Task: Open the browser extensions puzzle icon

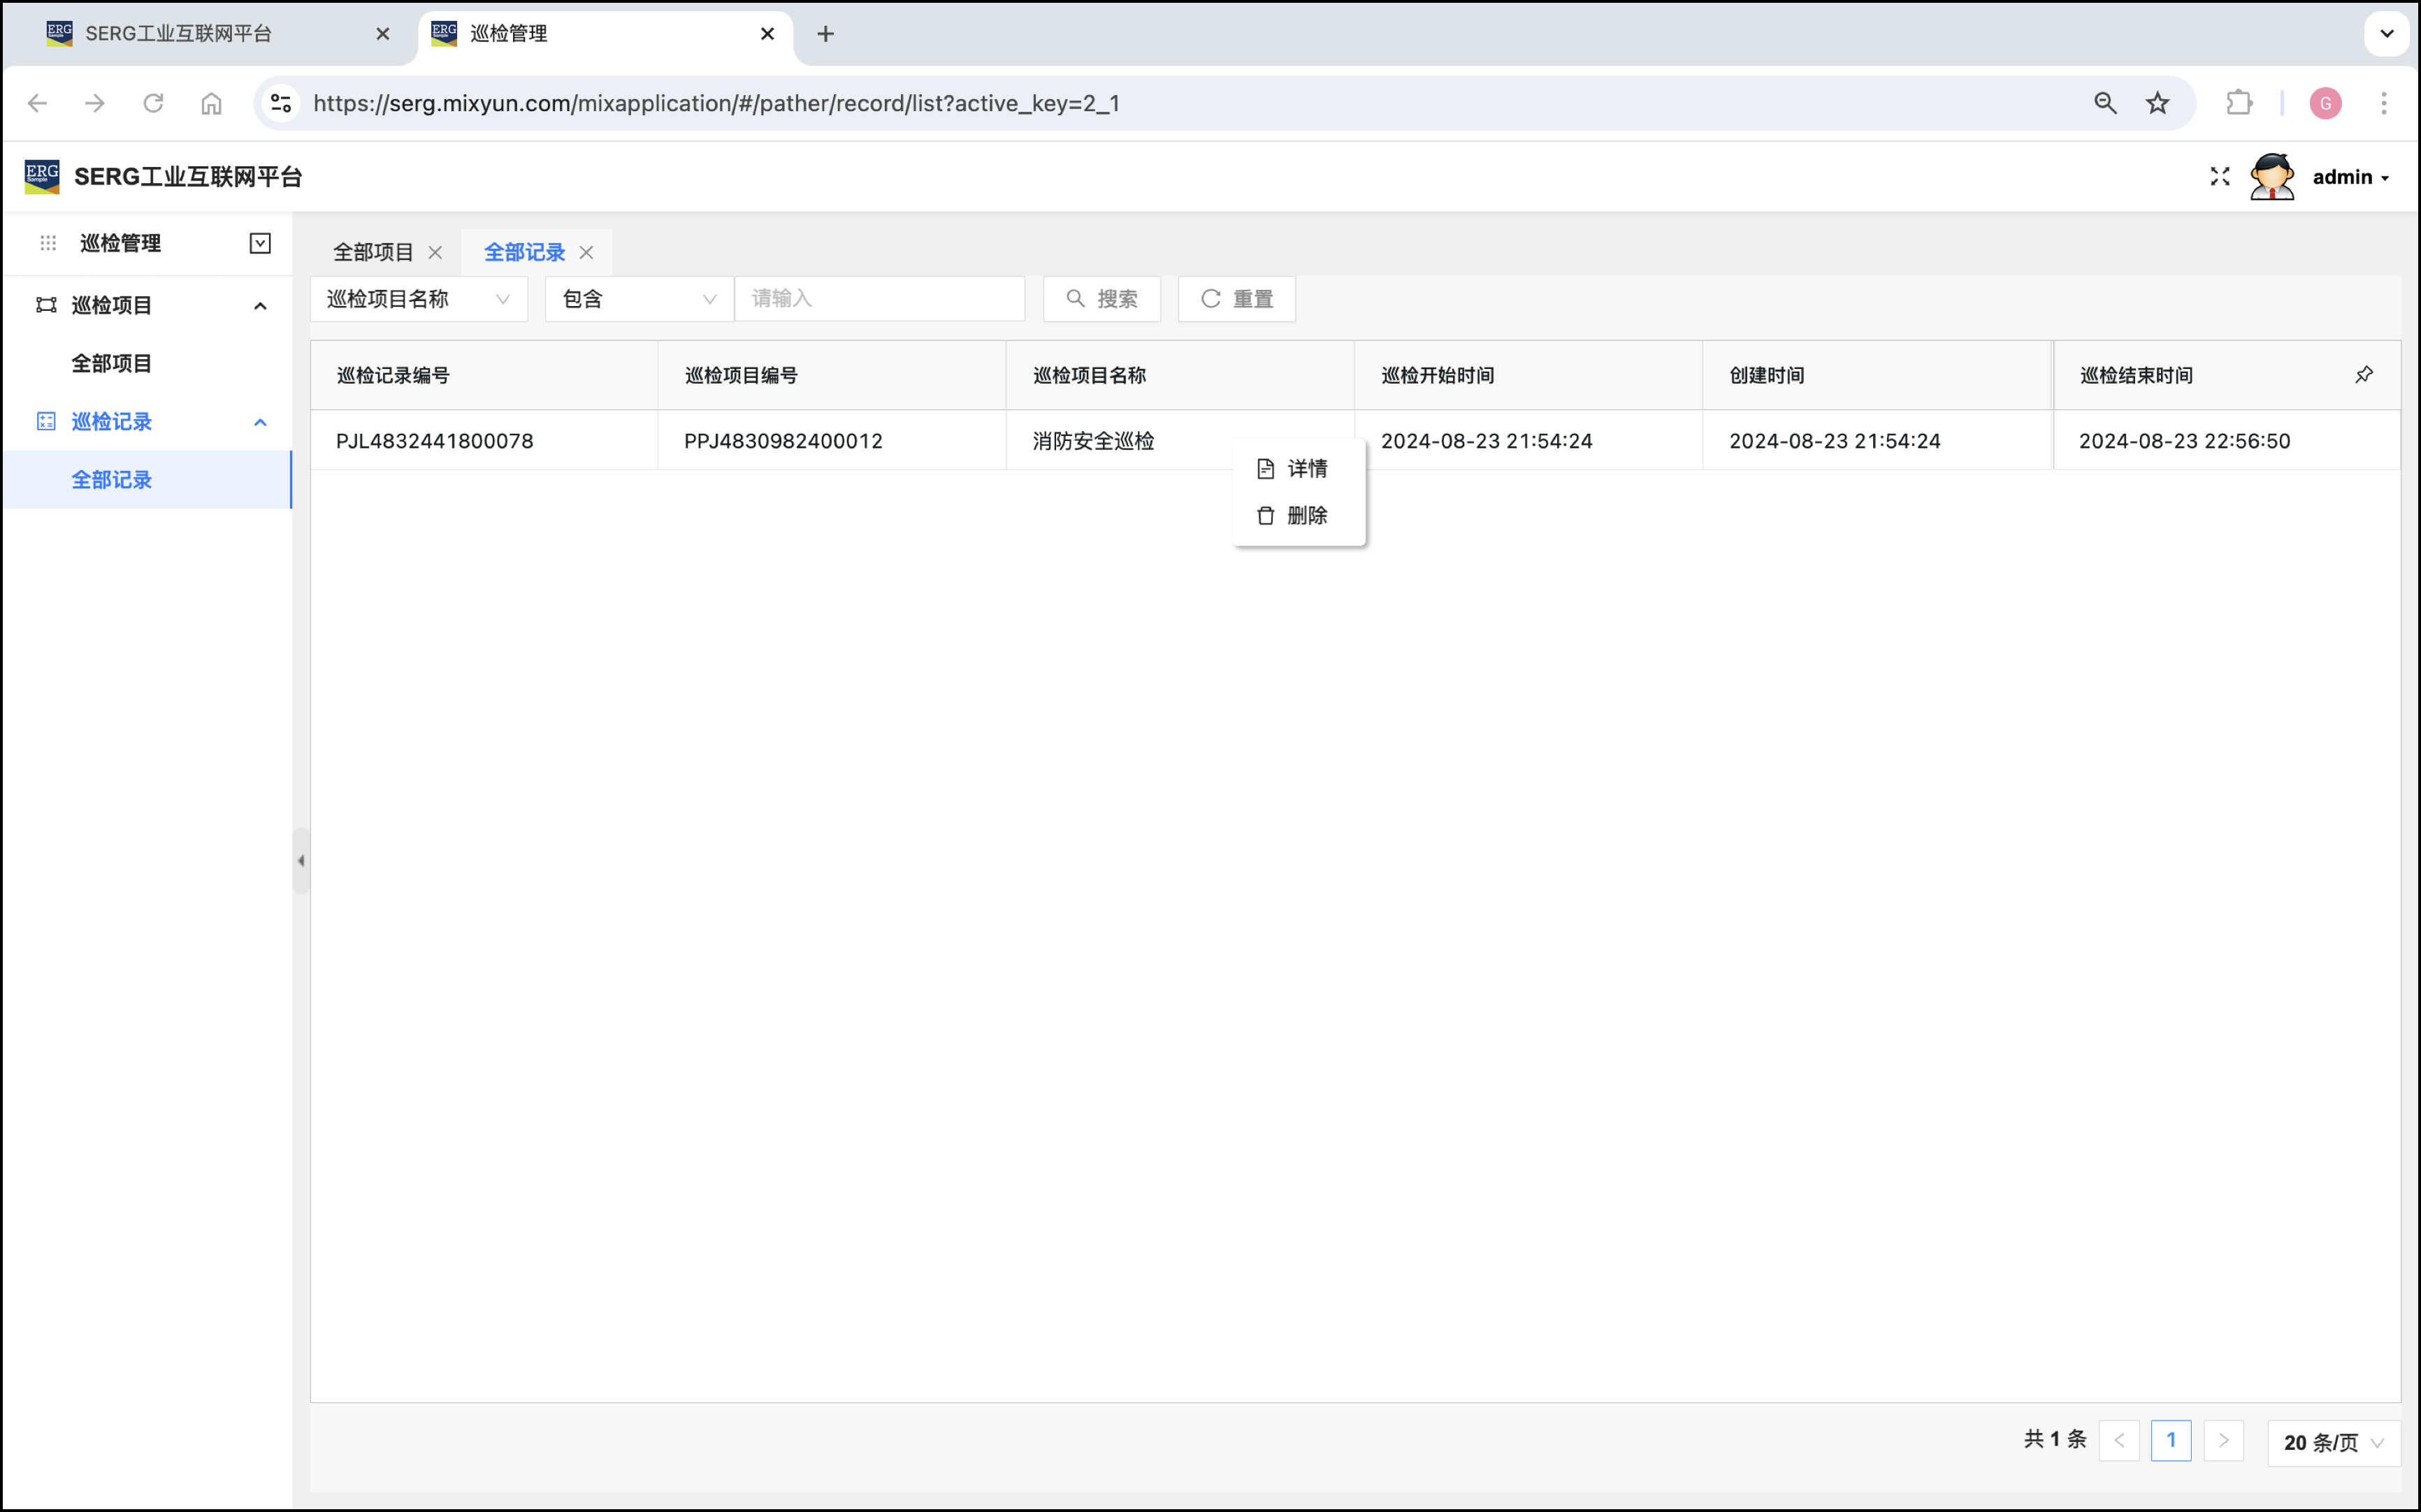Action: (x=2239, y=103)
